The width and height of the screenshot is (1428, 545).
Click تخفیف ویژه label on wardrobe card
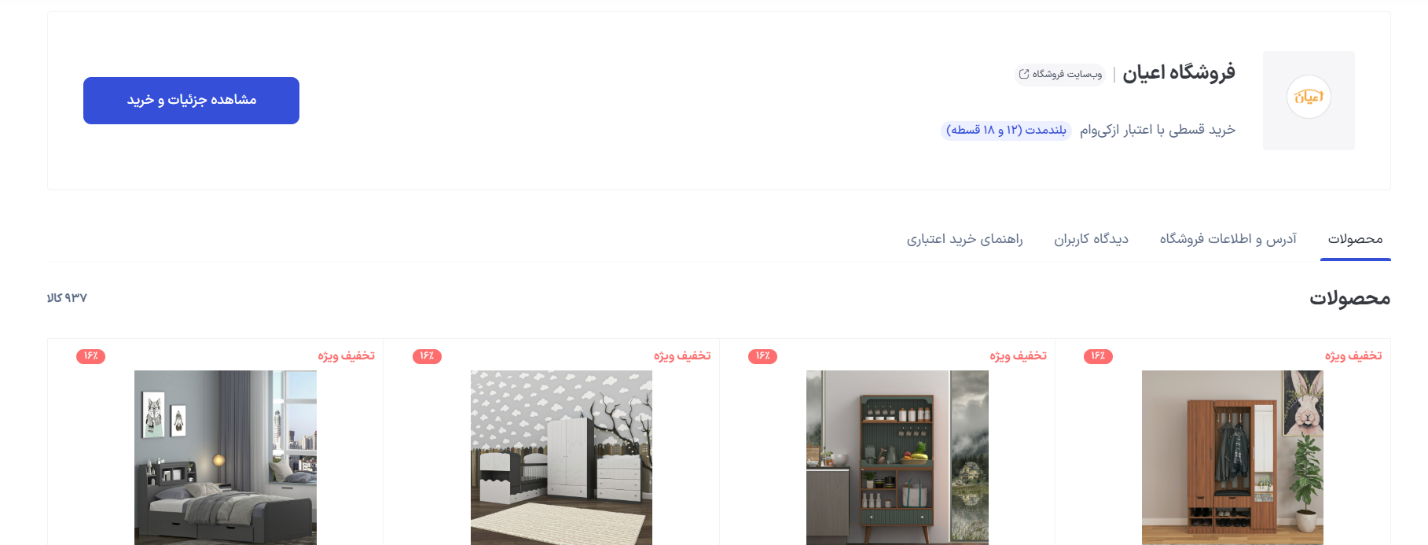[1354, 356]
